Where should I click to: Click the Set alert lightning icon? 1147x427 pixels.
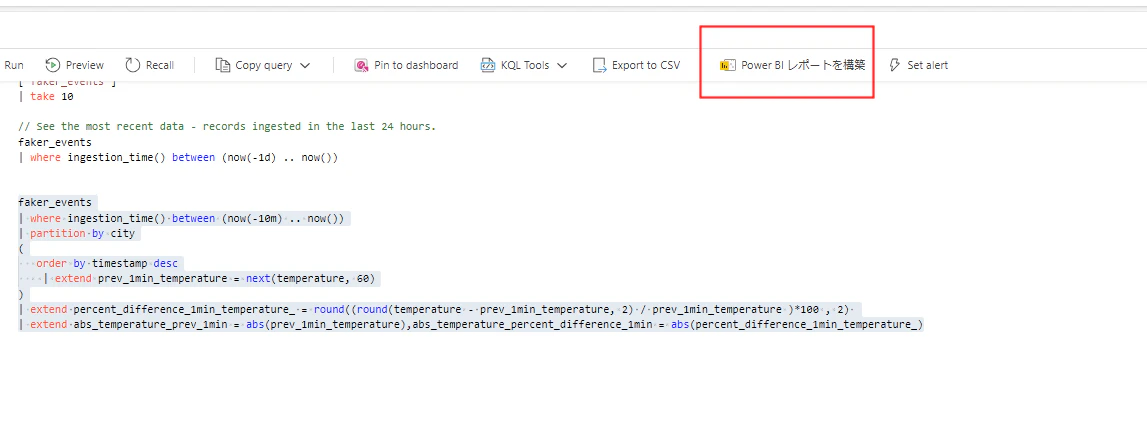click(x=895, y=65)
